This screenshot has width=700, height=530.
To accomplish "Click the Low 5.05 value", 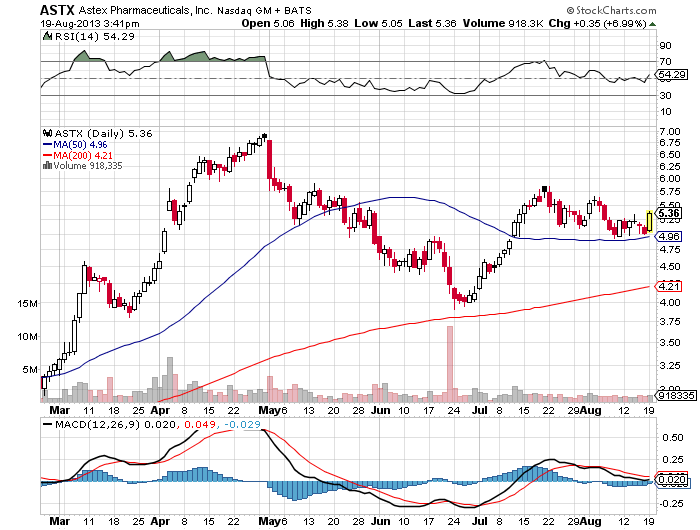I will click(379, 23).
